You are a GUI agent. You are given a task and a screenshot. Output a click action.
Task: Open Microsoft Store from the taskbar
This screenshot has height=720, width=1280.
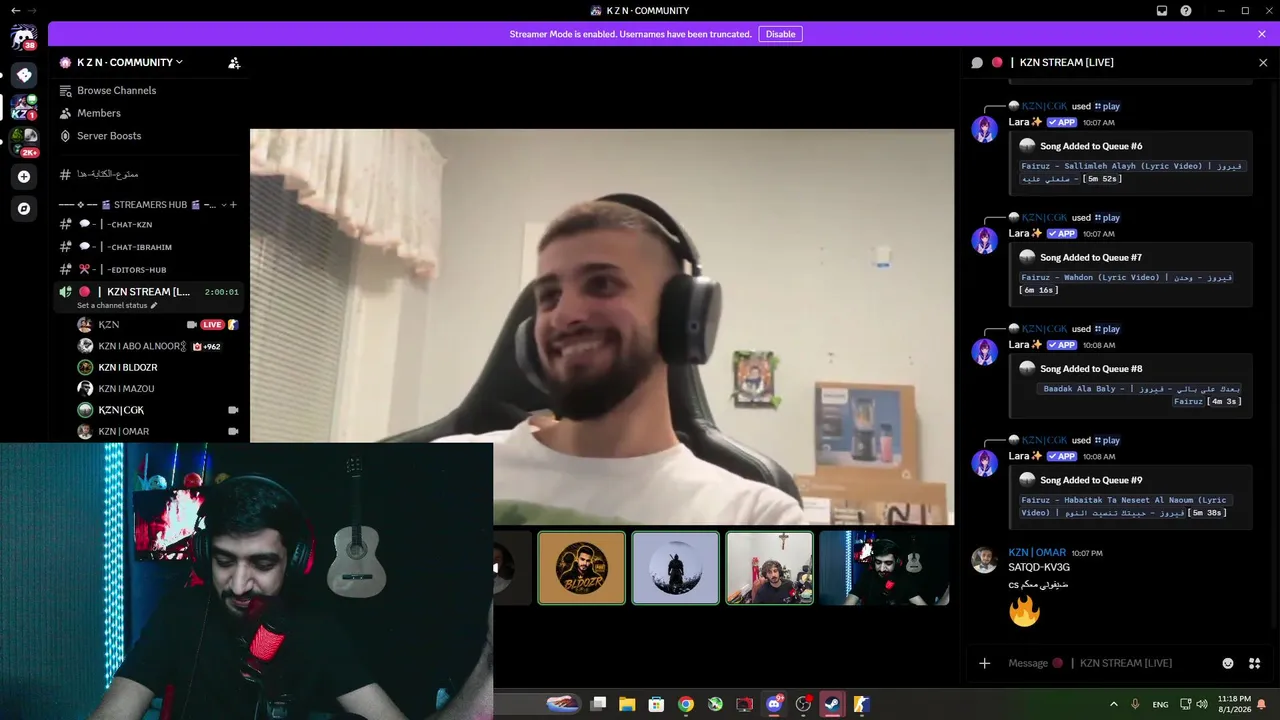click(656, 704)
